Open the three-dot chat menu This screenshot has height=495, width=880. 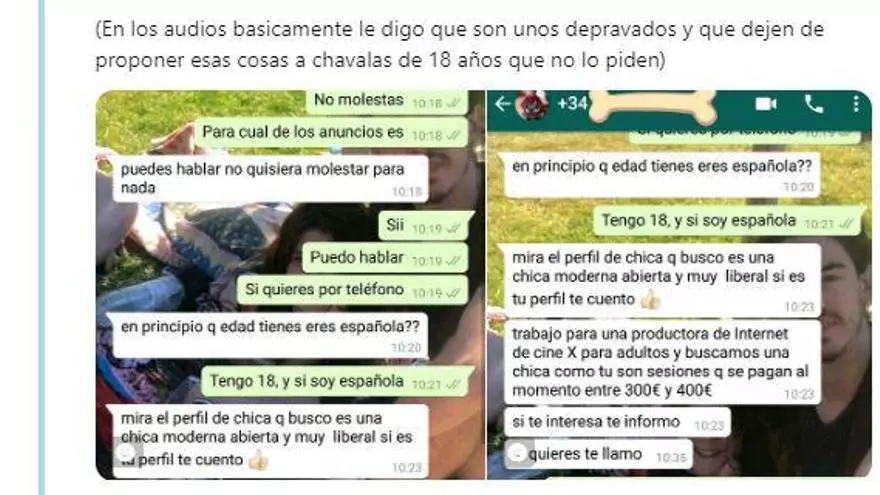click(856, 104)
